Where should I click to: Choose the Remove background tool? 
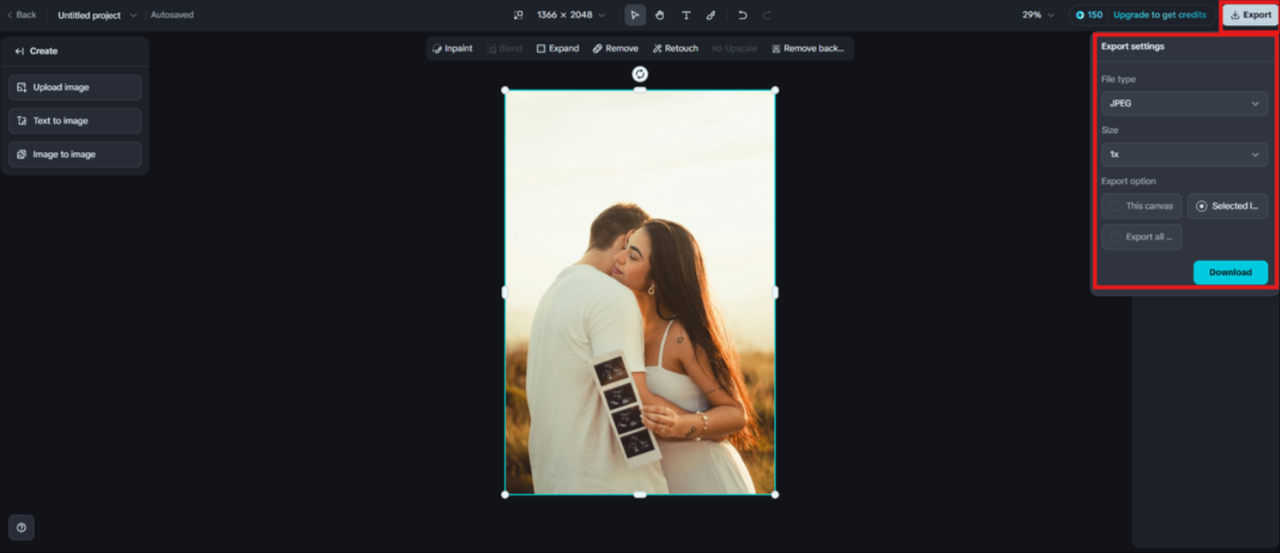point(807,48)
